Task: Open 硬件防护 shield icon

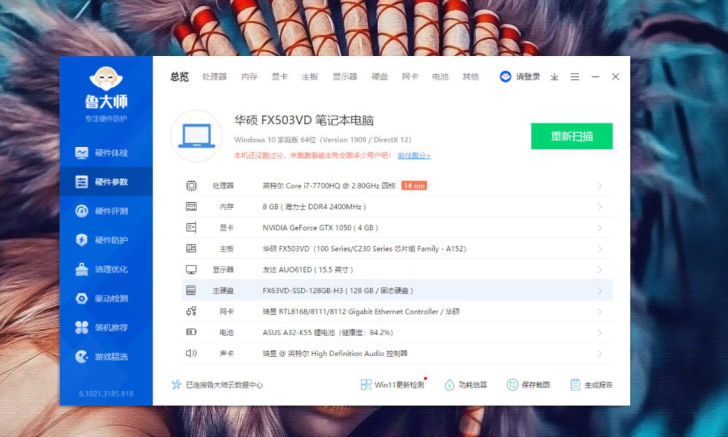Action: pos(82,240)
